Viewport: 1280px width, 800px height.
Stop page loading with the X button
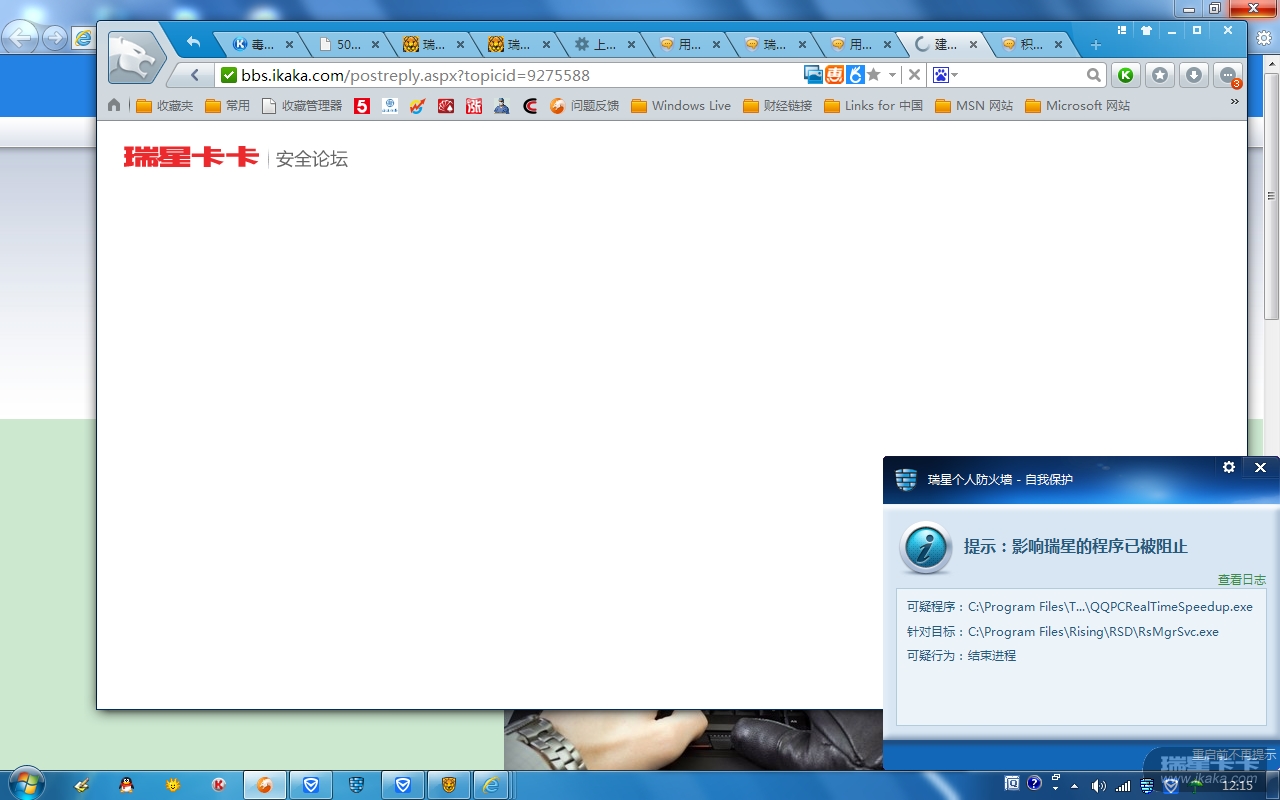[x=914, y=75]
